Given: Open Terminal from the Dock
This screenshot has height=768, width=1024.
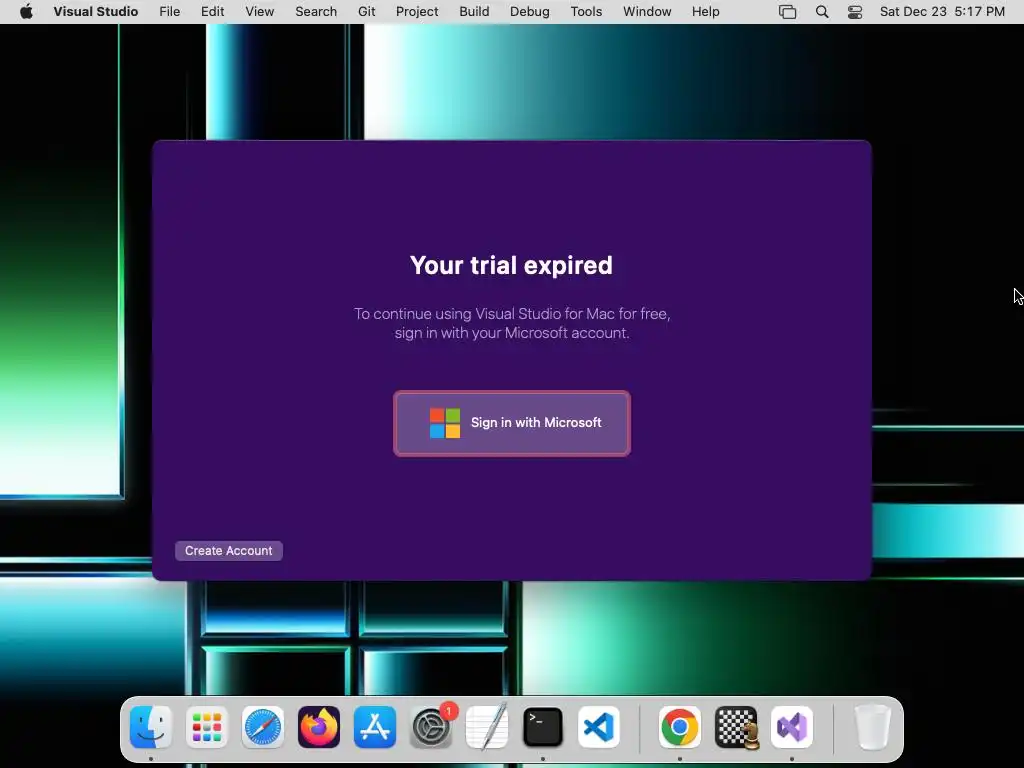Looking at the screenshot, I should pyautogui.click(x=543, y=727).
